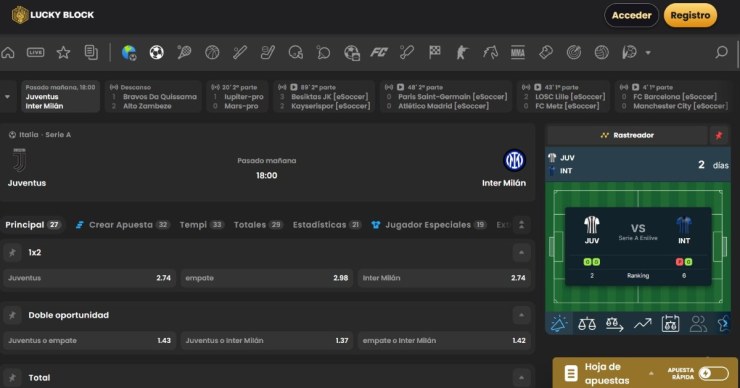This screenshot has height=388, width=740.
Task: Open the bet history documents icon
Action: pyautogui.click(x=91, y=52)
